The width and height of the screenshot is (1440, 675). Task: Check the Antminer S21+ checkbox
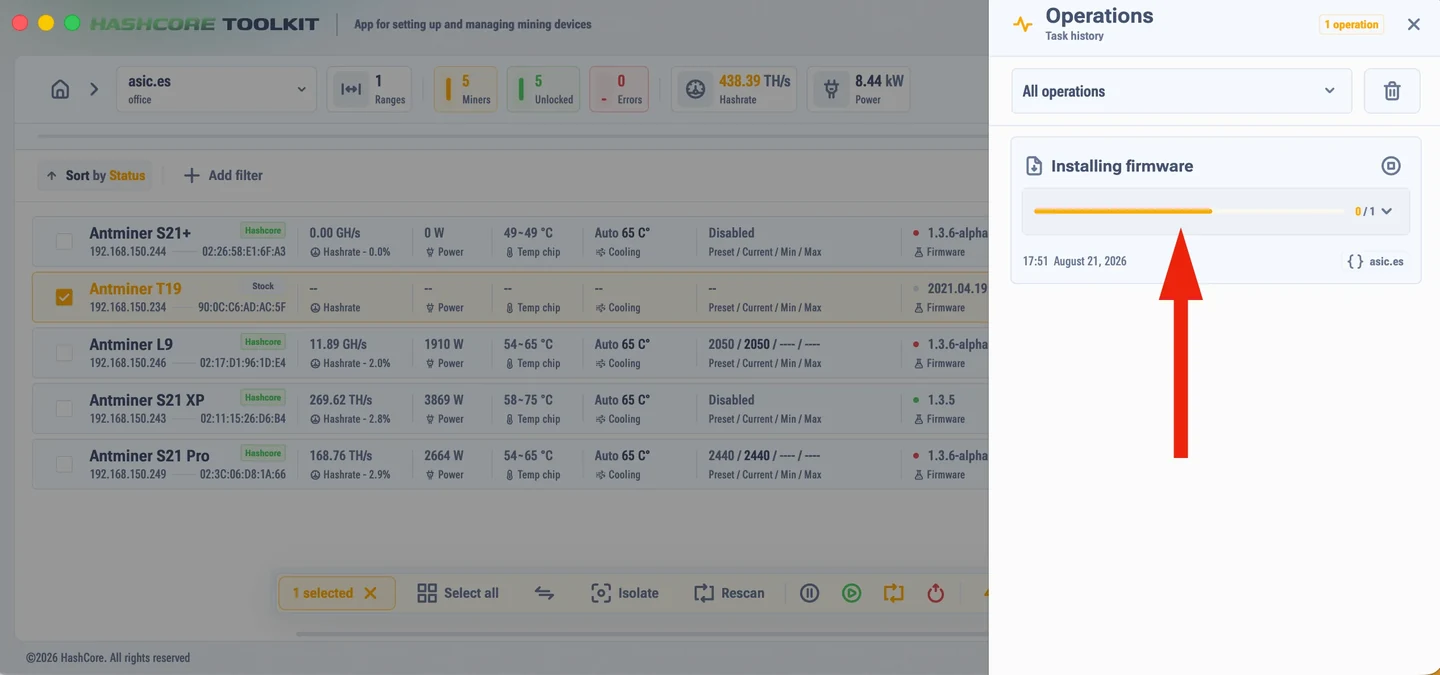[x=64, y=241]
